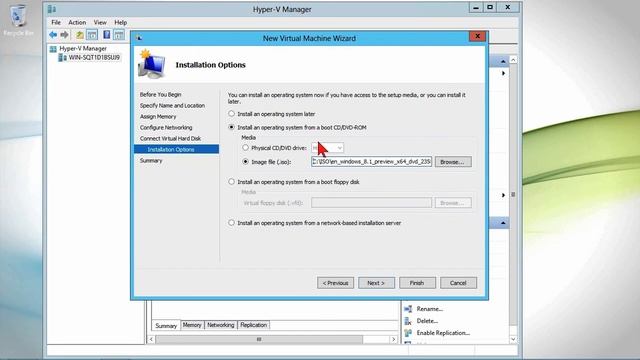This screenshot has width=640, height=360.
Task: Click the Up One Level folder icon
Action: (80, 35)
